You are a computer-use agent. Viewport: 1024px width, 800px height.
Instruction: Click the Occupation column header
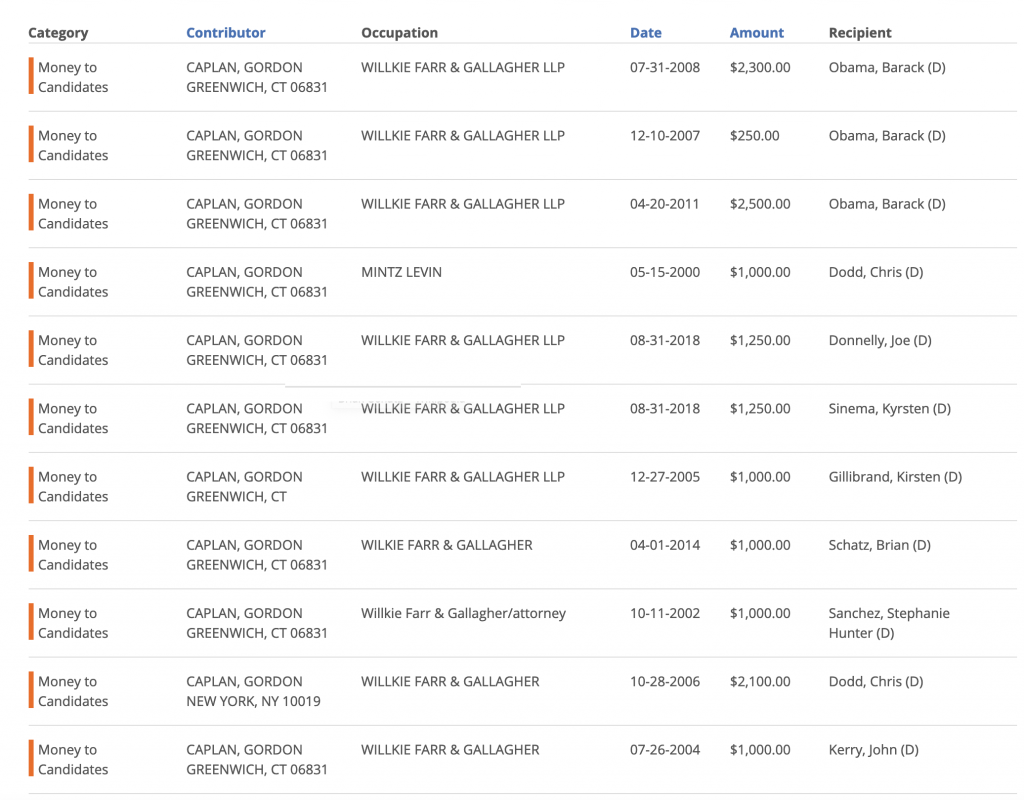coord(399,32)
